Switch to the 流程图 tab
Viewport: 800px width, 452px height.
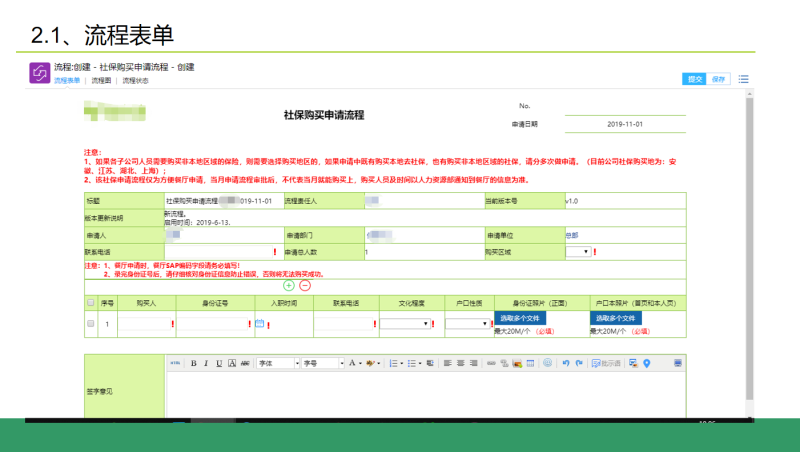pyautogui.click(x=101, y=81)
